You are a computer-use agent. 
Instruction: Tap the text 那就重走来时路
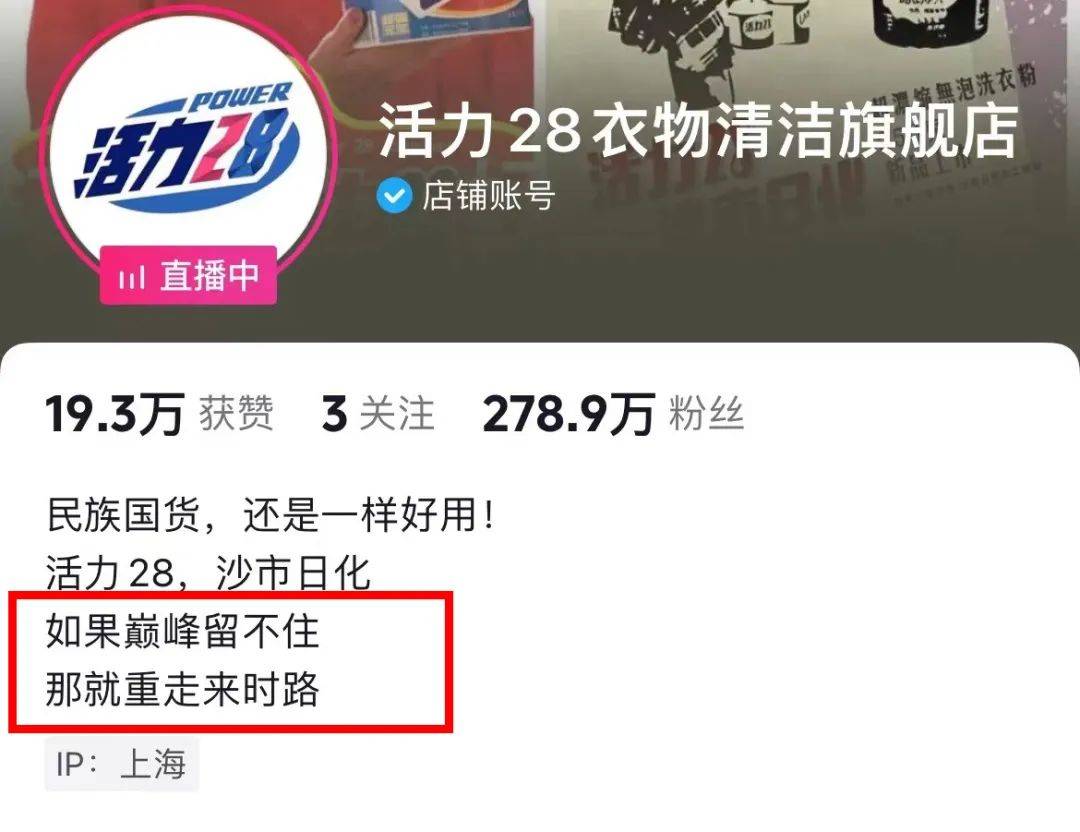point(183,689)
